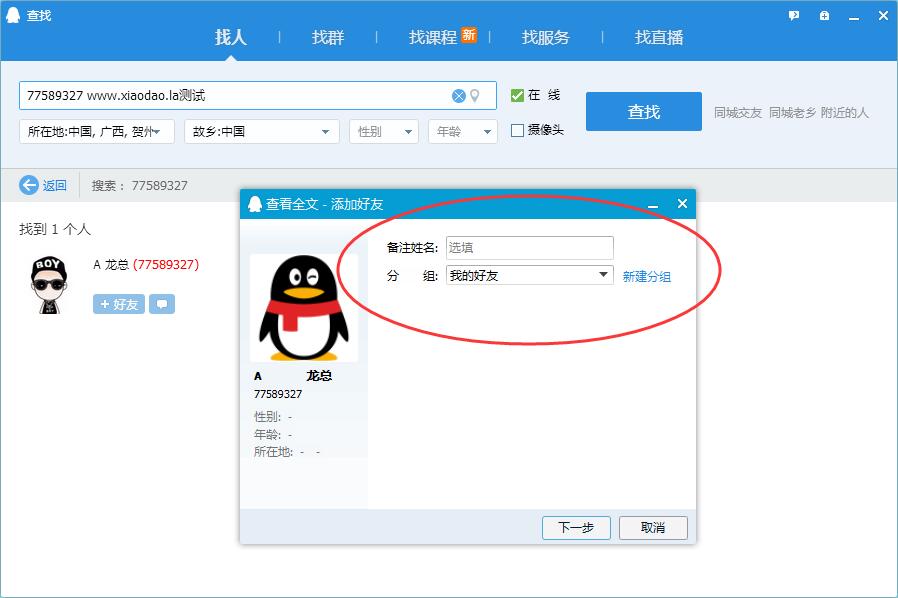Image resolution: width=898 pixels, height=598 pixels.
Task: Switch to the 找课程 tab
Action: 433,37
